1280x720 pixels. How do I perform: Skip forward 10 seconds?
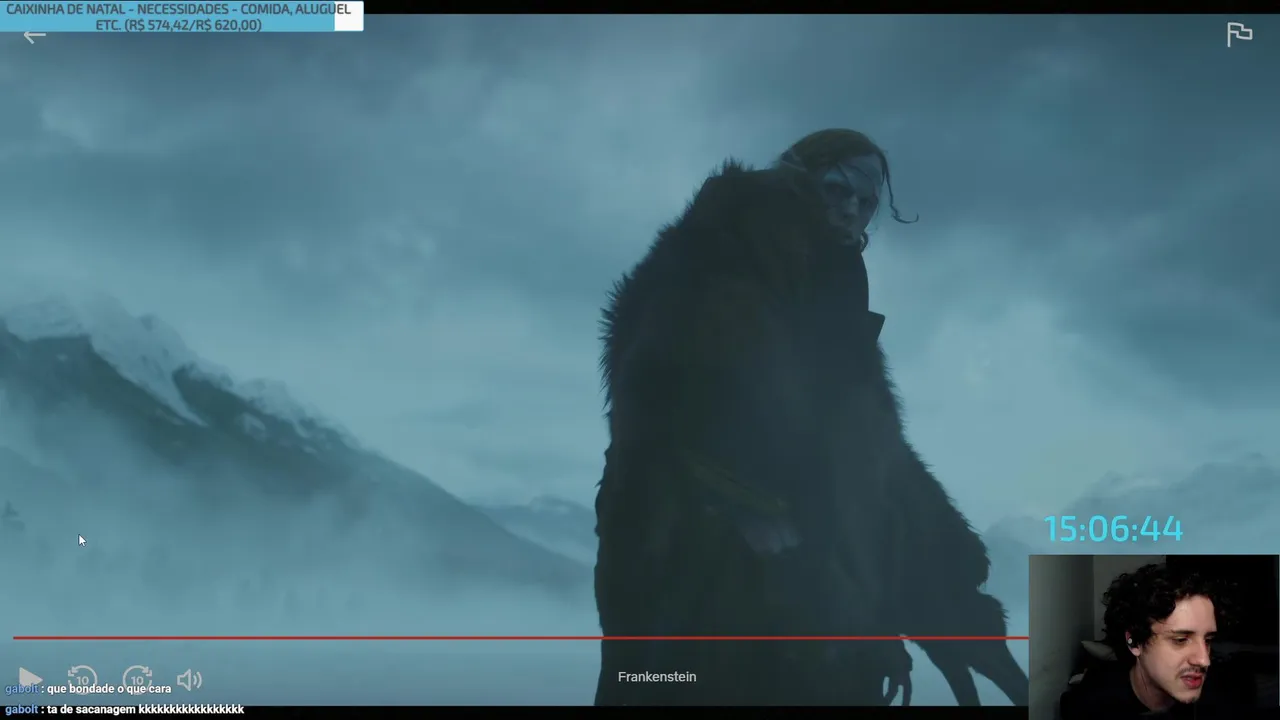(x=137, y=679)
